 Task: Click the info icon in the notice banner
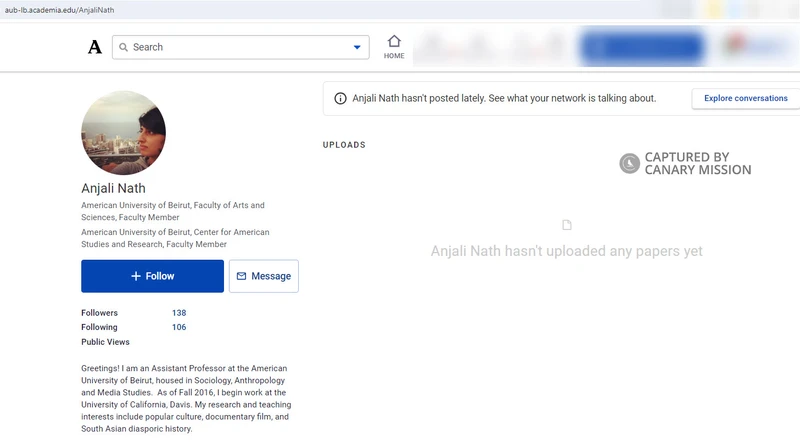coord(340,99)
